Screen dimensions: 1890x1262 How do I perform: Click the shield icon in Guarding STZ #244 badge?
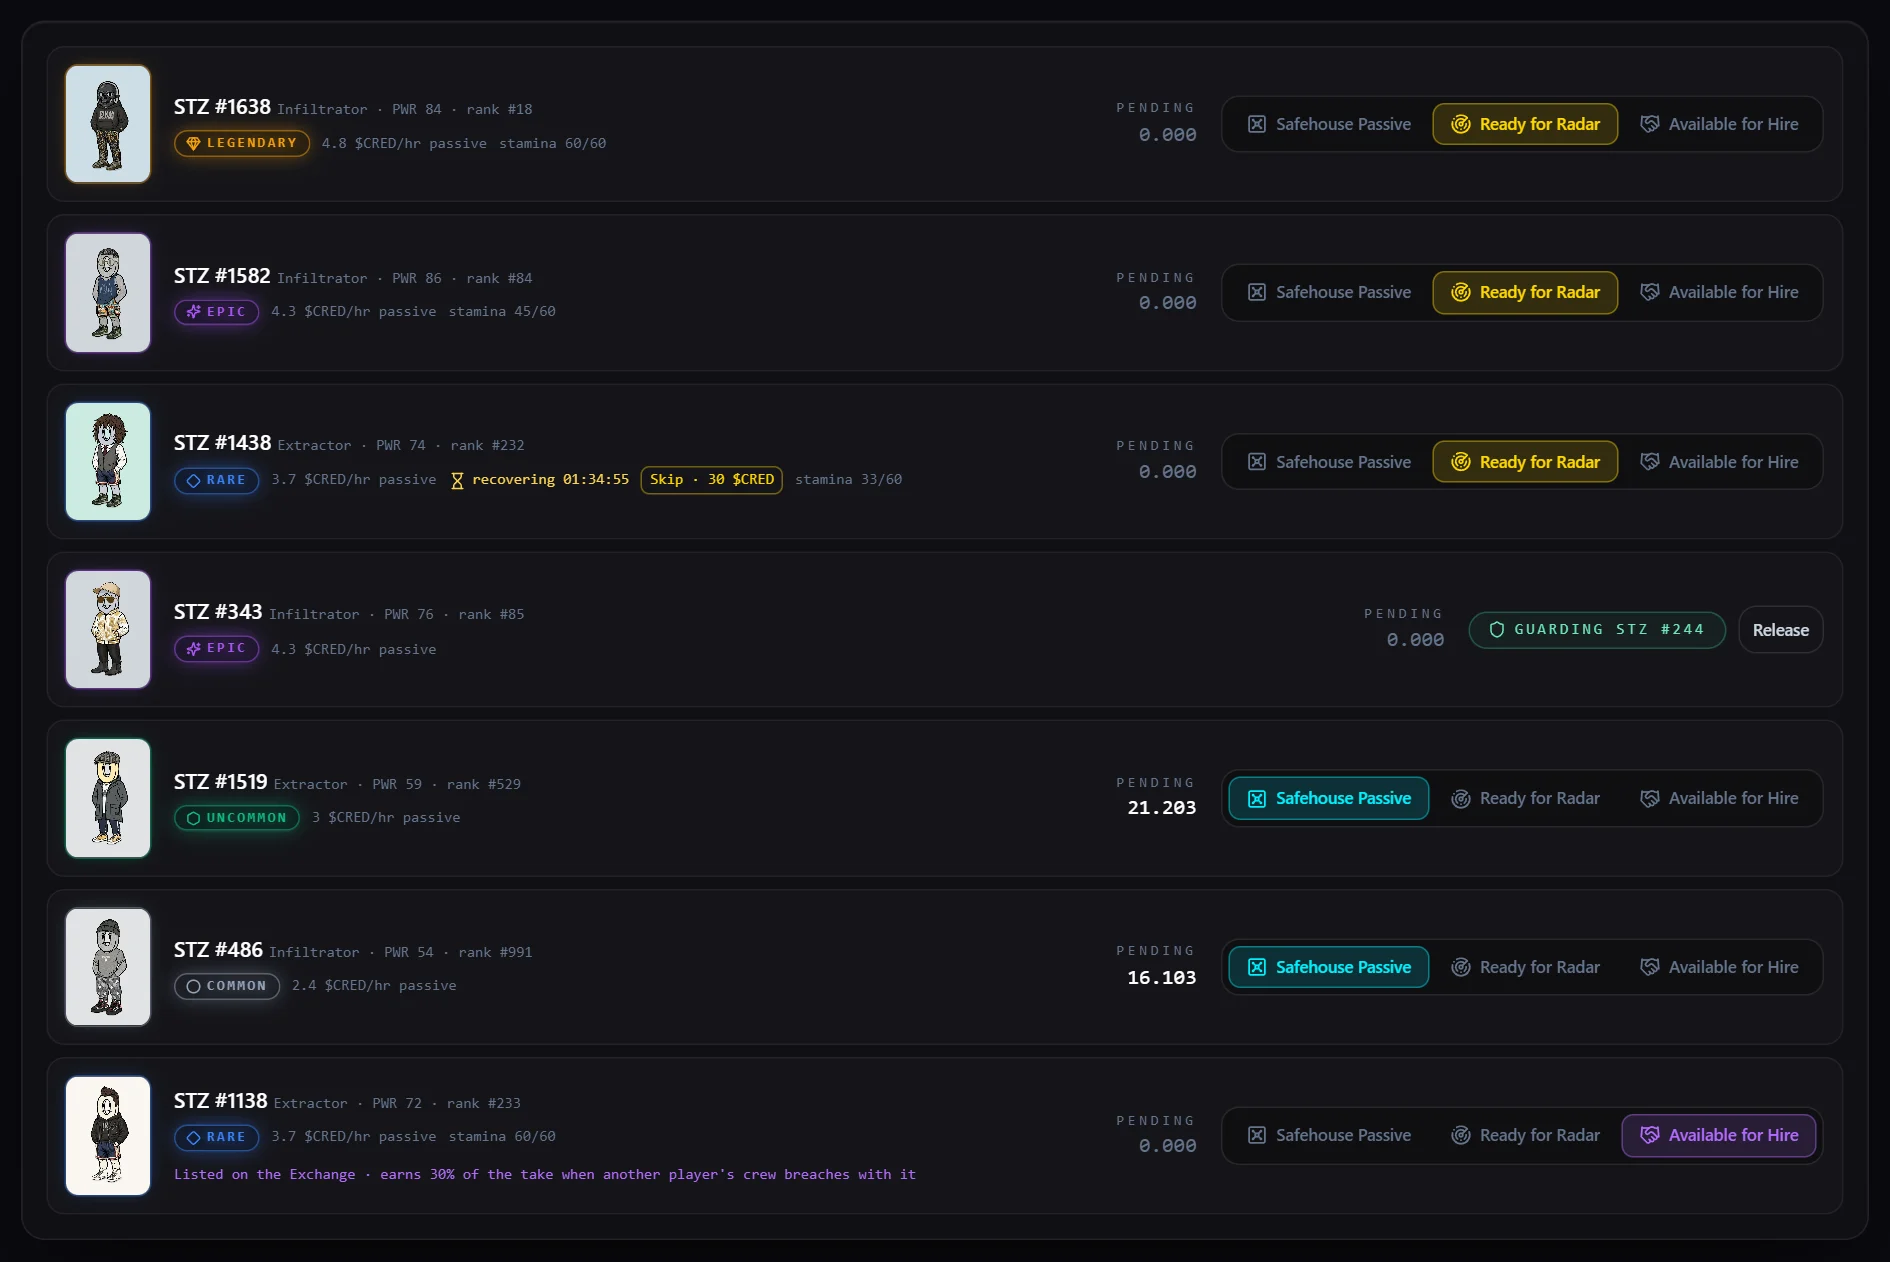1497,630
